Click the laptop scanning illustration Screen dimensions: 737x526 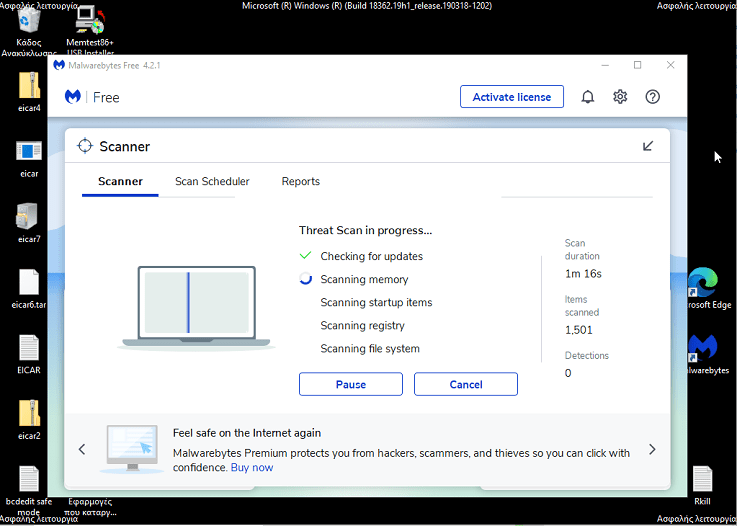(196, 308)
